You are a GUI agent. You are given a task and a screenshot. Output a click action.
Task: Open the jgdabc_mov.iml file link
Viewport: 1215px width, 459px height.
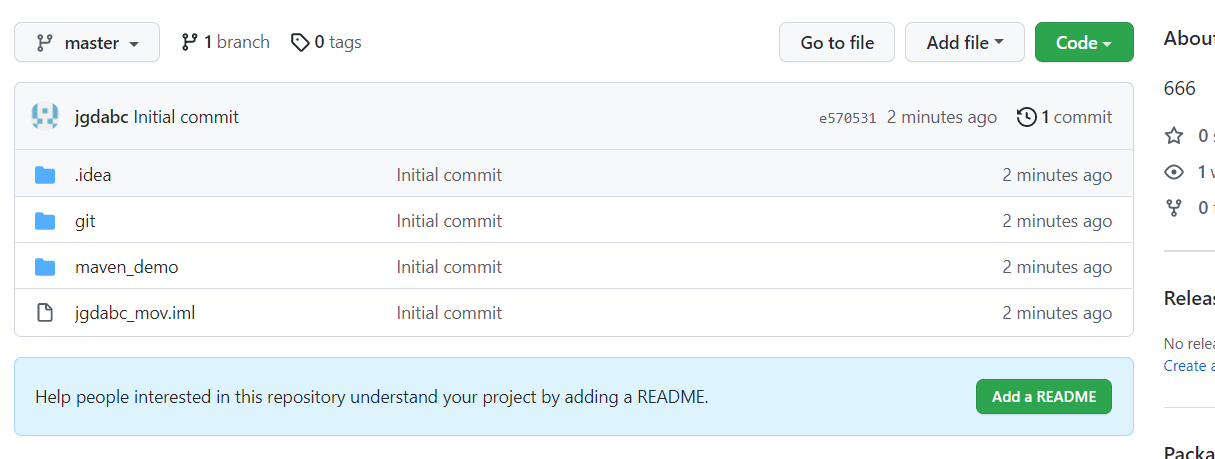coord(135,313)
